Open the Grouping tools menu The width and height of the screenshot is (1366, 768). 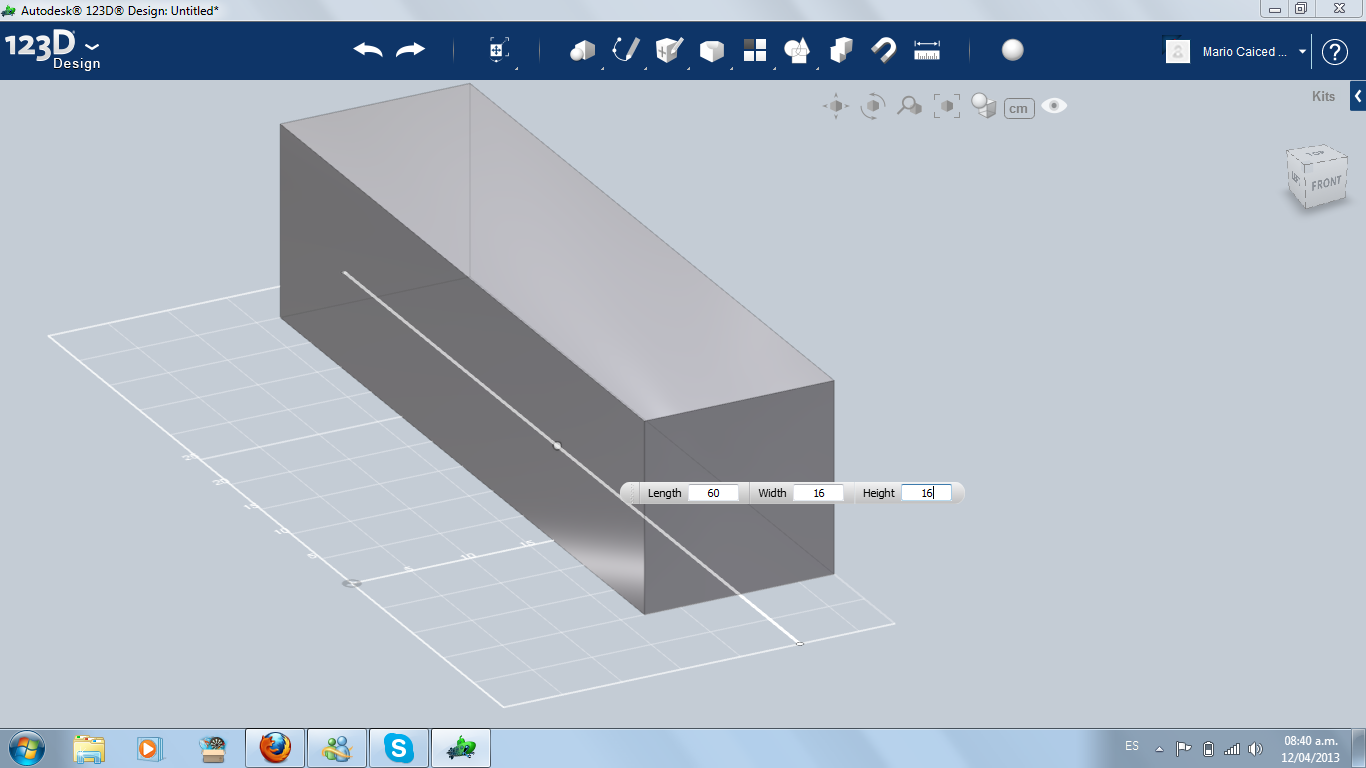(x=797, y=50)
